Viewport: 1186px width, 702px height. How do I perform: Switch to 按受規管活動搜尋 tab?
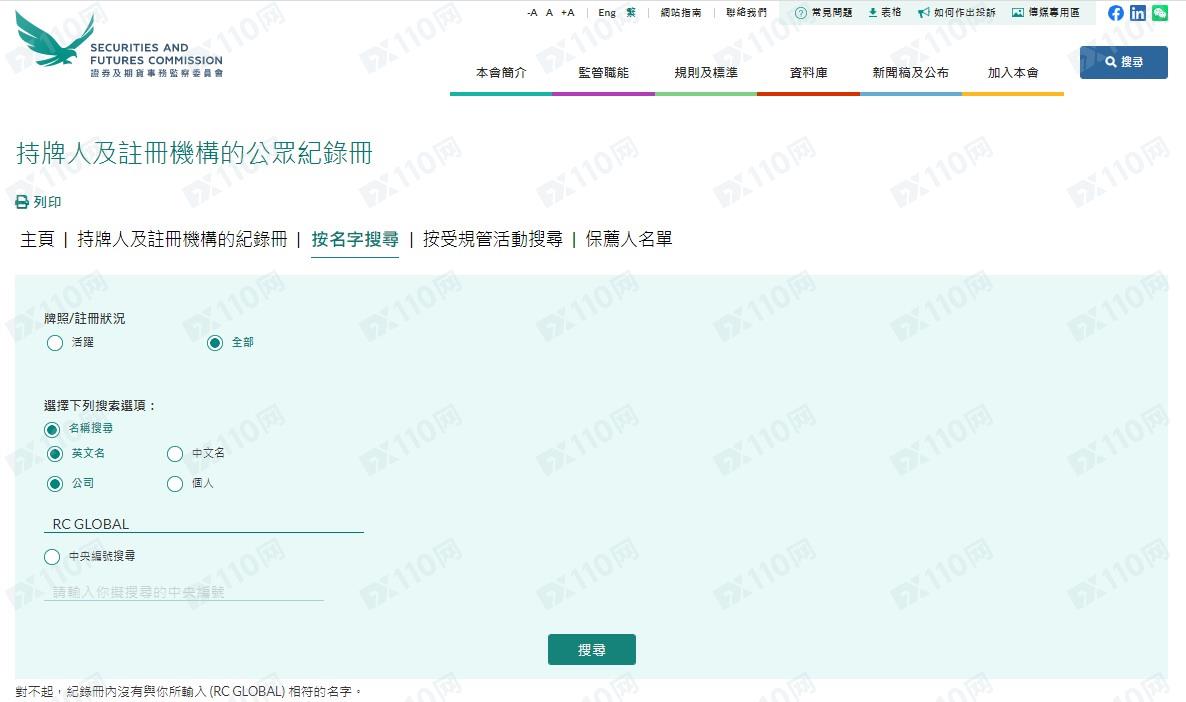tap(492, 239)
